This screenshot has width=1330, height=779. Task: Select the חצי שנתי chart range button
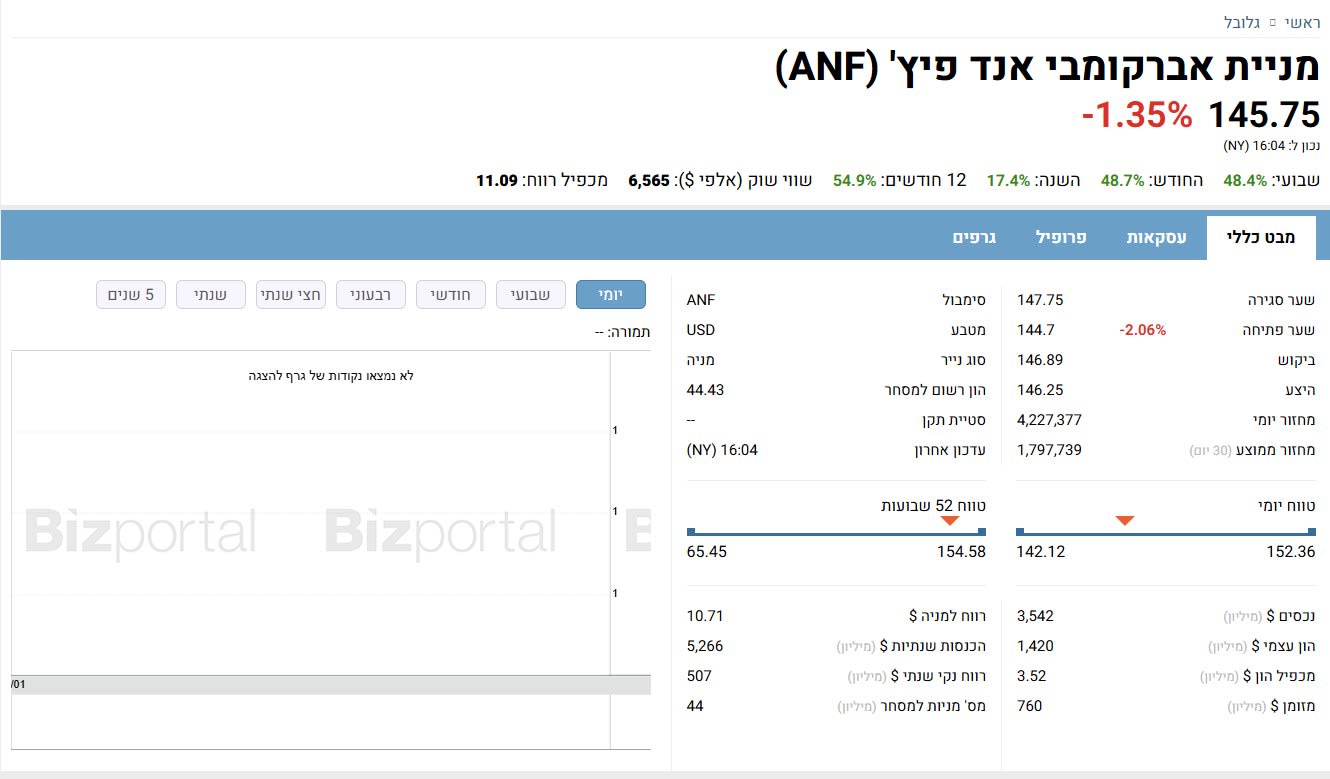pos(291,295)
